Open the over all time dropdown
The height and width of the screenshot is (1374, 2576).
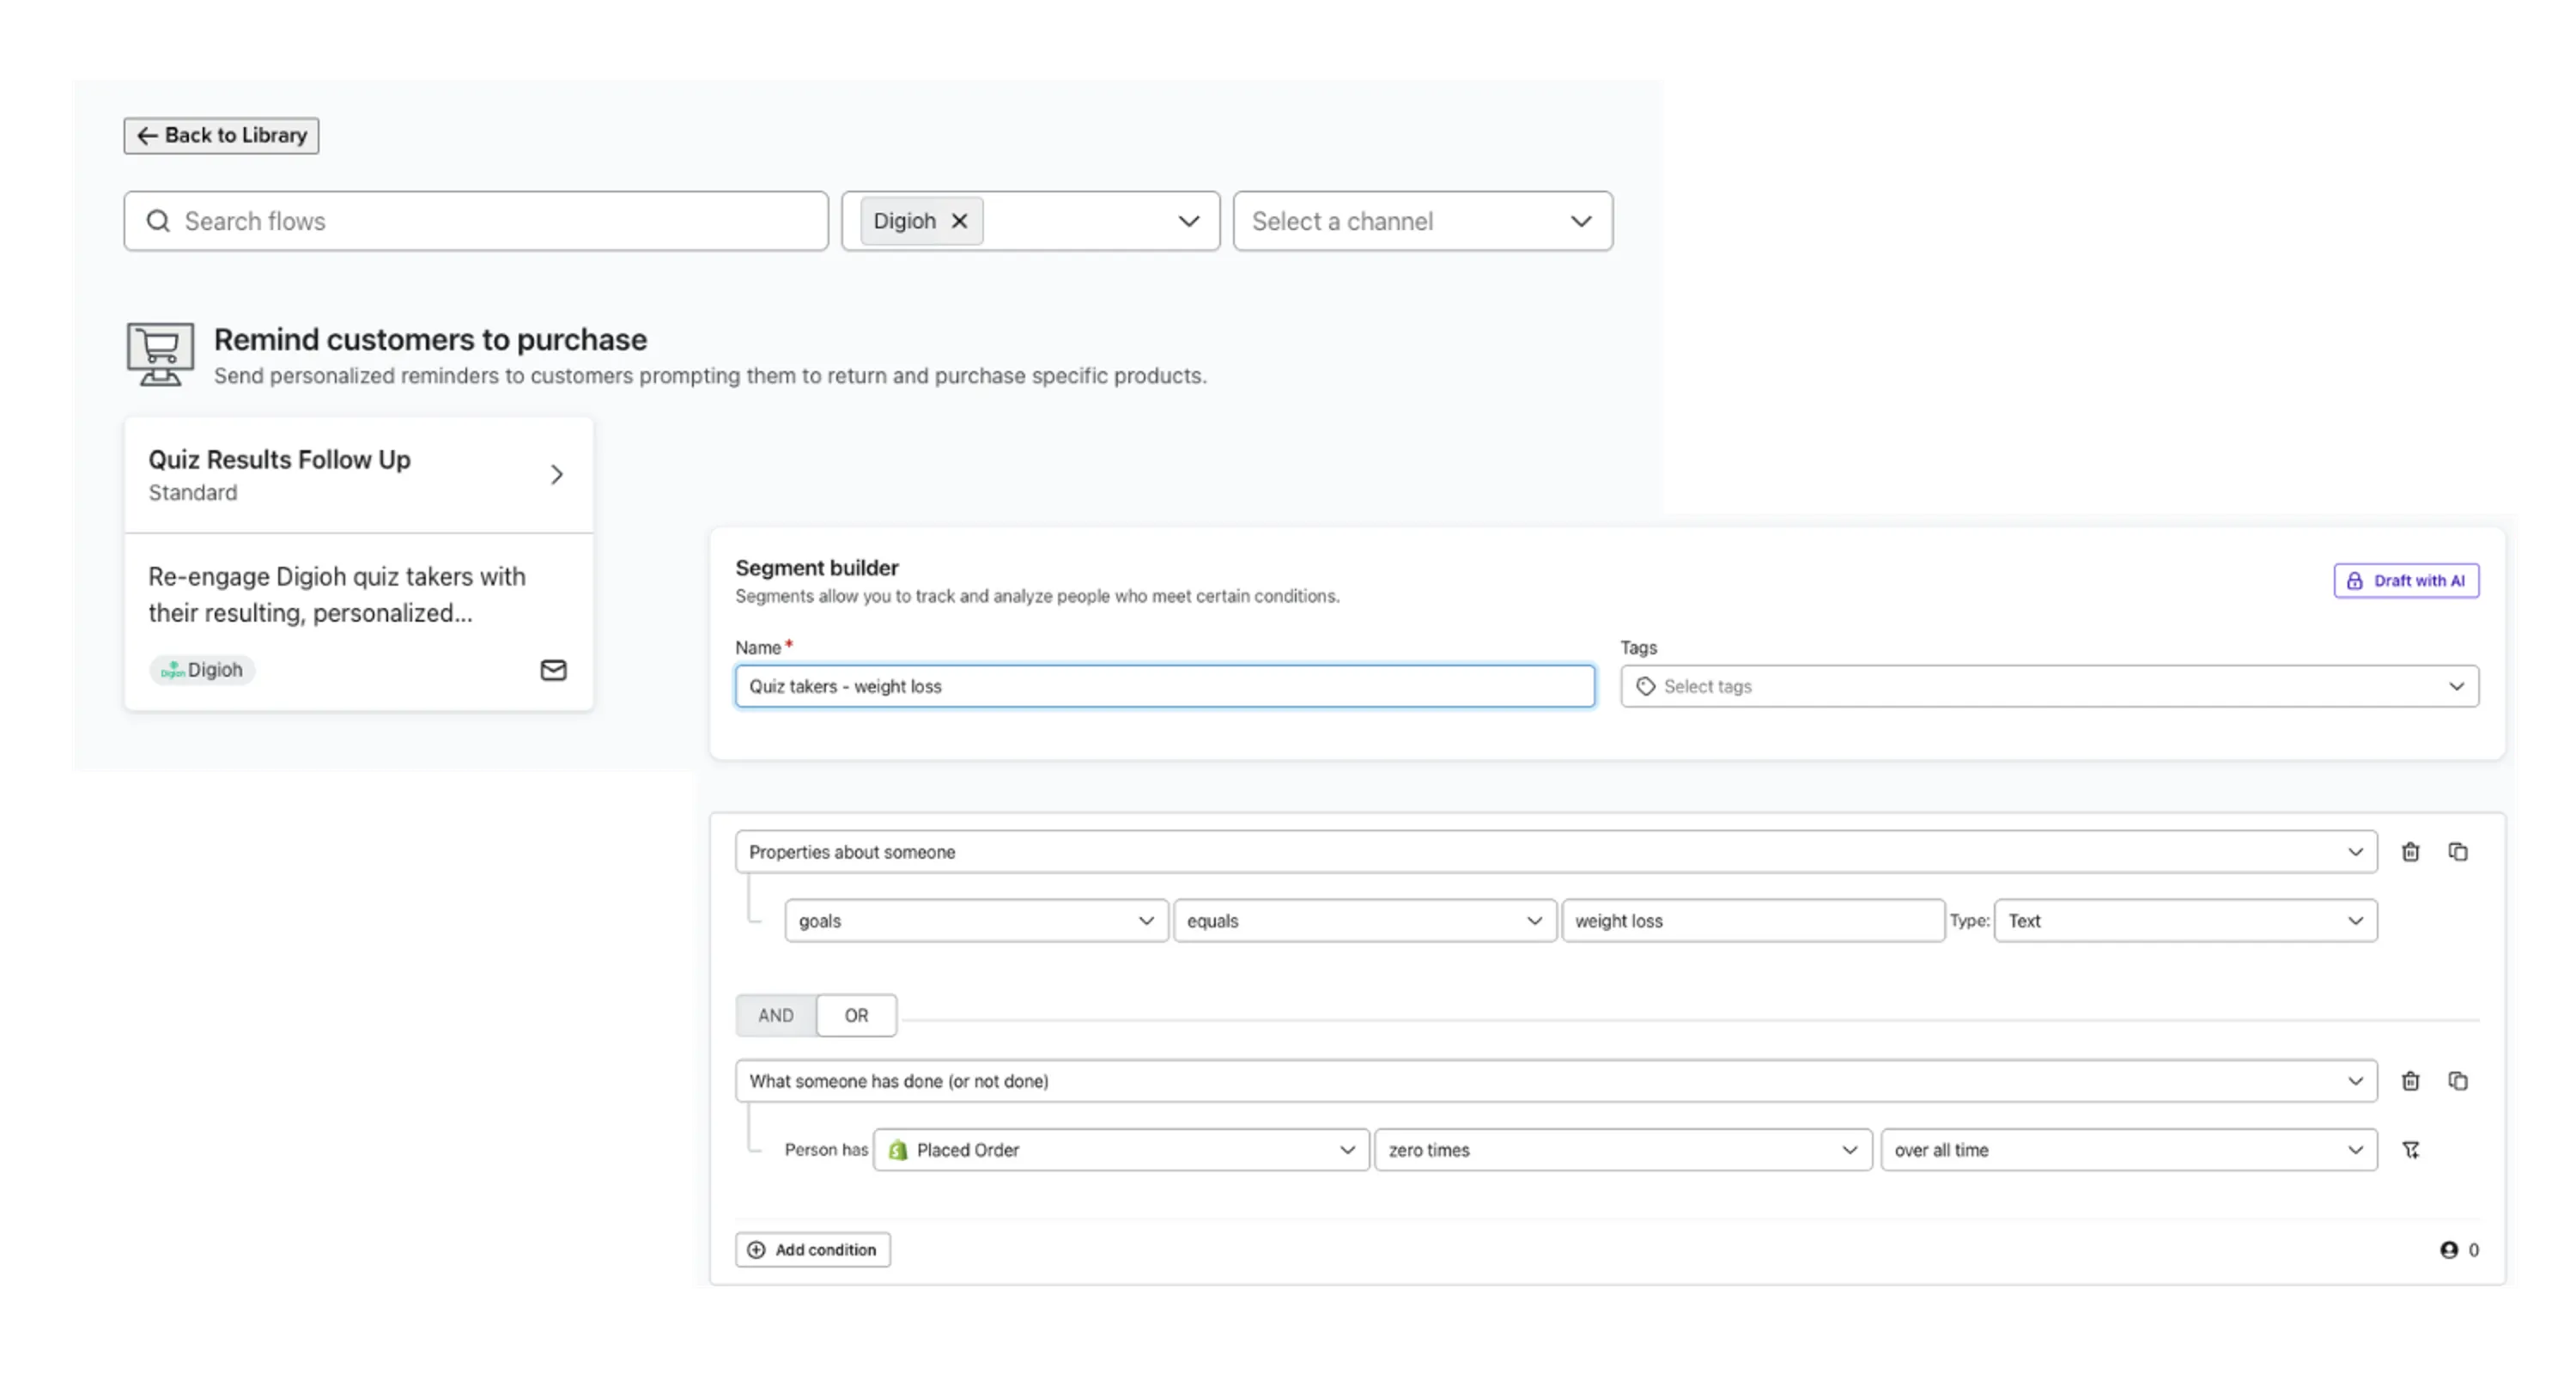[x=2128, y=1150]
